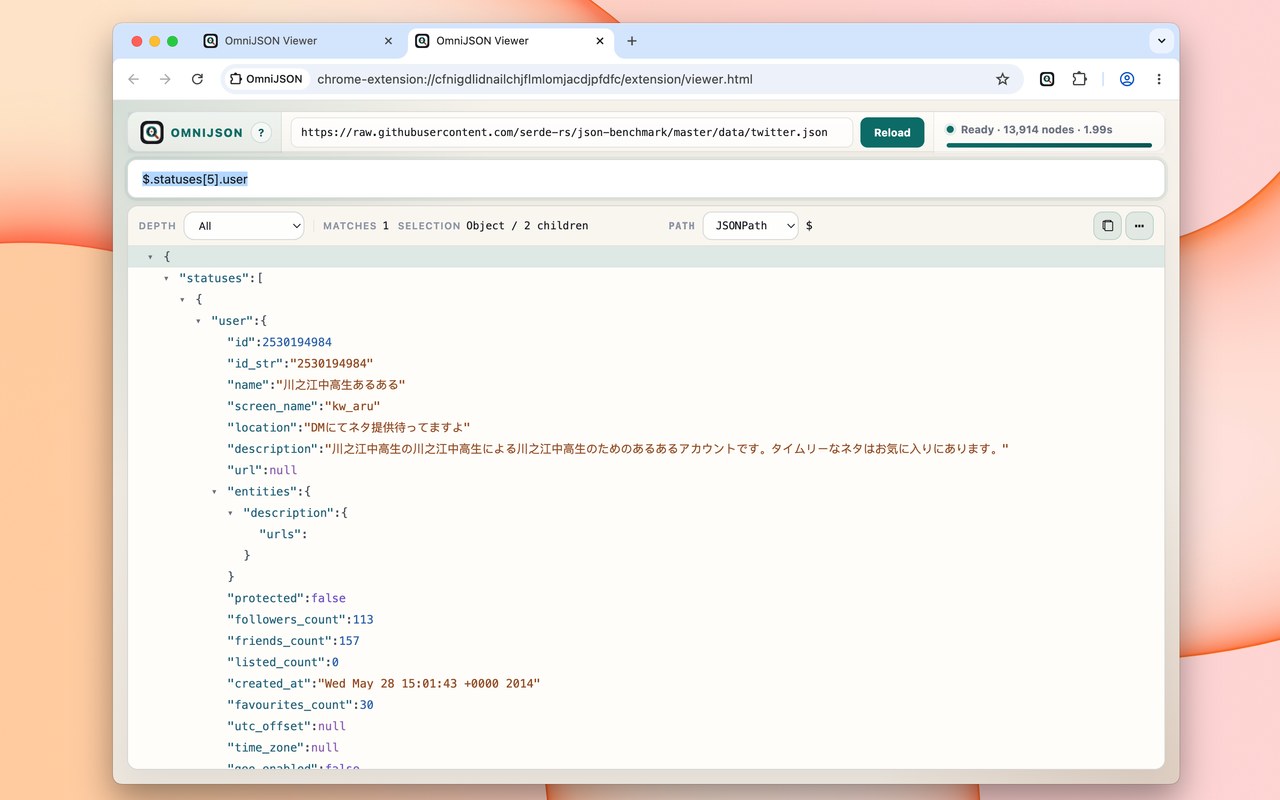Open the Chrome profile avatar
The width and height of the screenshot is (1280, 800).
click(x=1127, y=79)
